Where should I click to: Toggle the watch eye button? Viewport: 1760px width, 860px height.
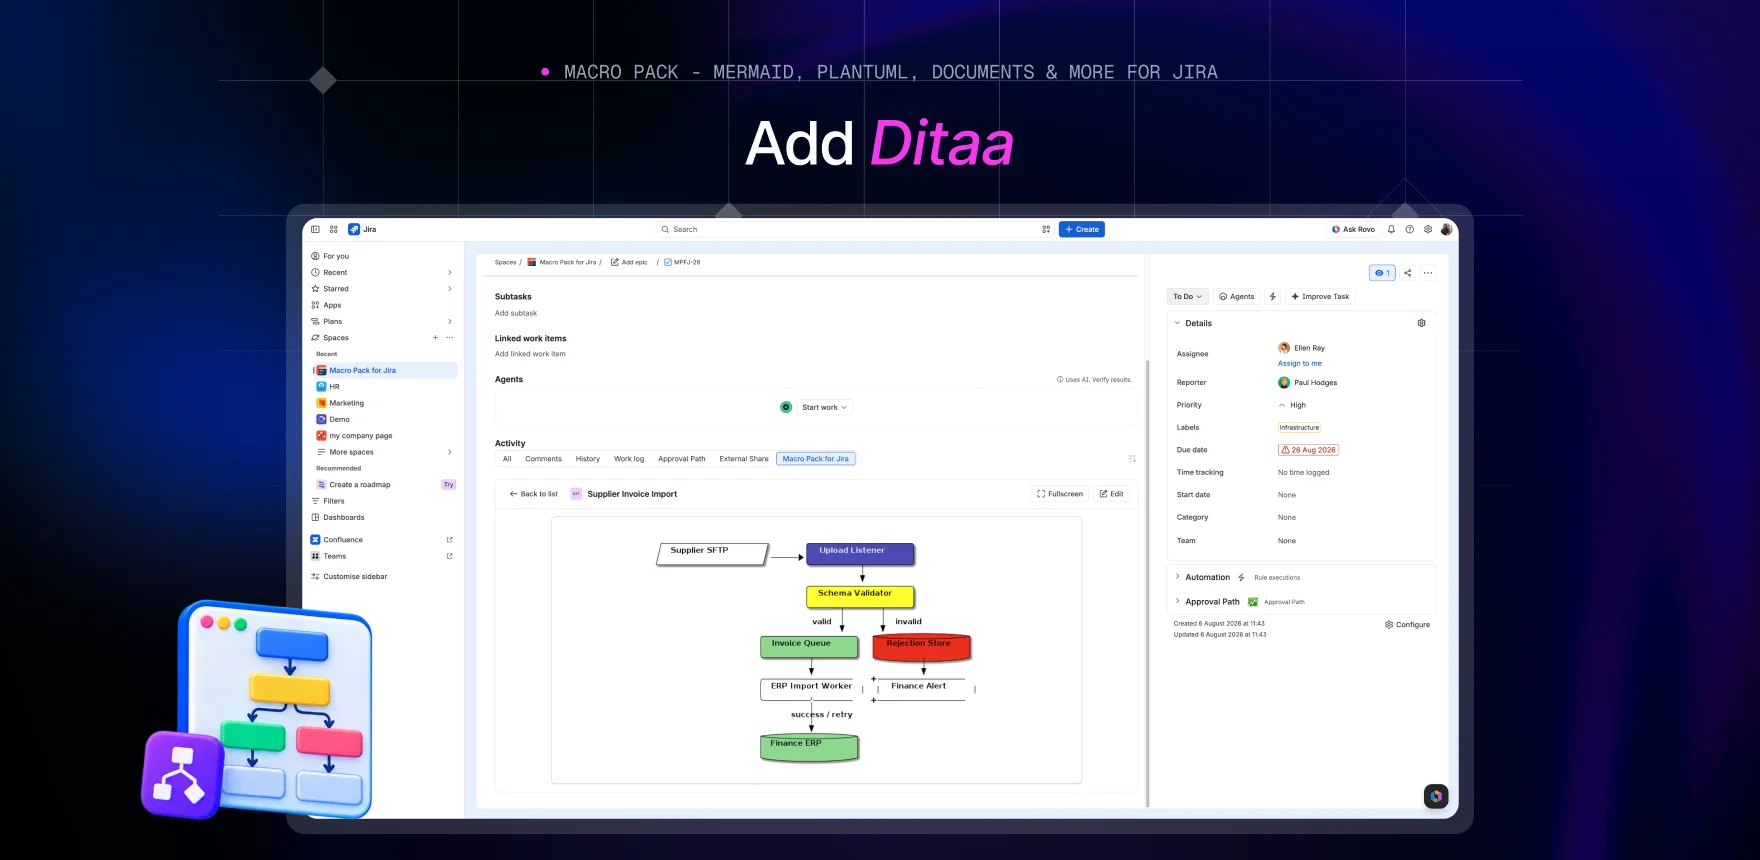pyautogui.click(x=1382, y=273)
